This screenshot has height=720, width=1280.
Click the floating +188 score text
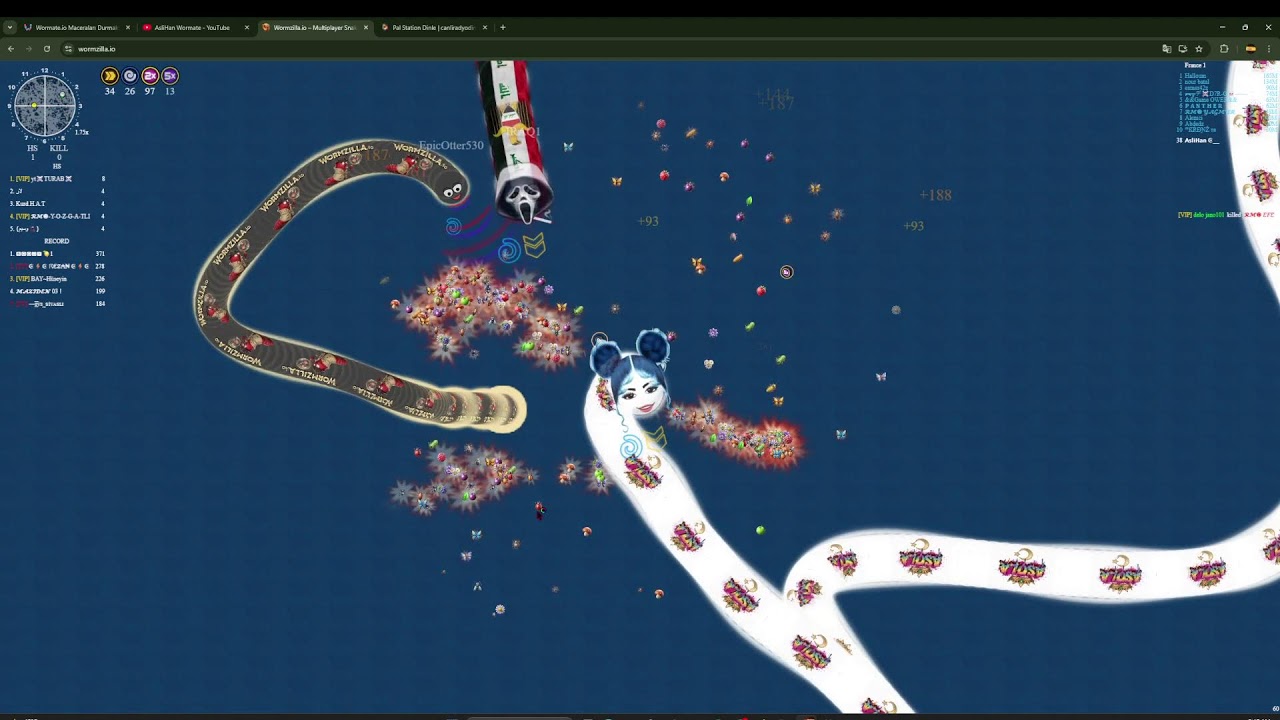point(935,195)
